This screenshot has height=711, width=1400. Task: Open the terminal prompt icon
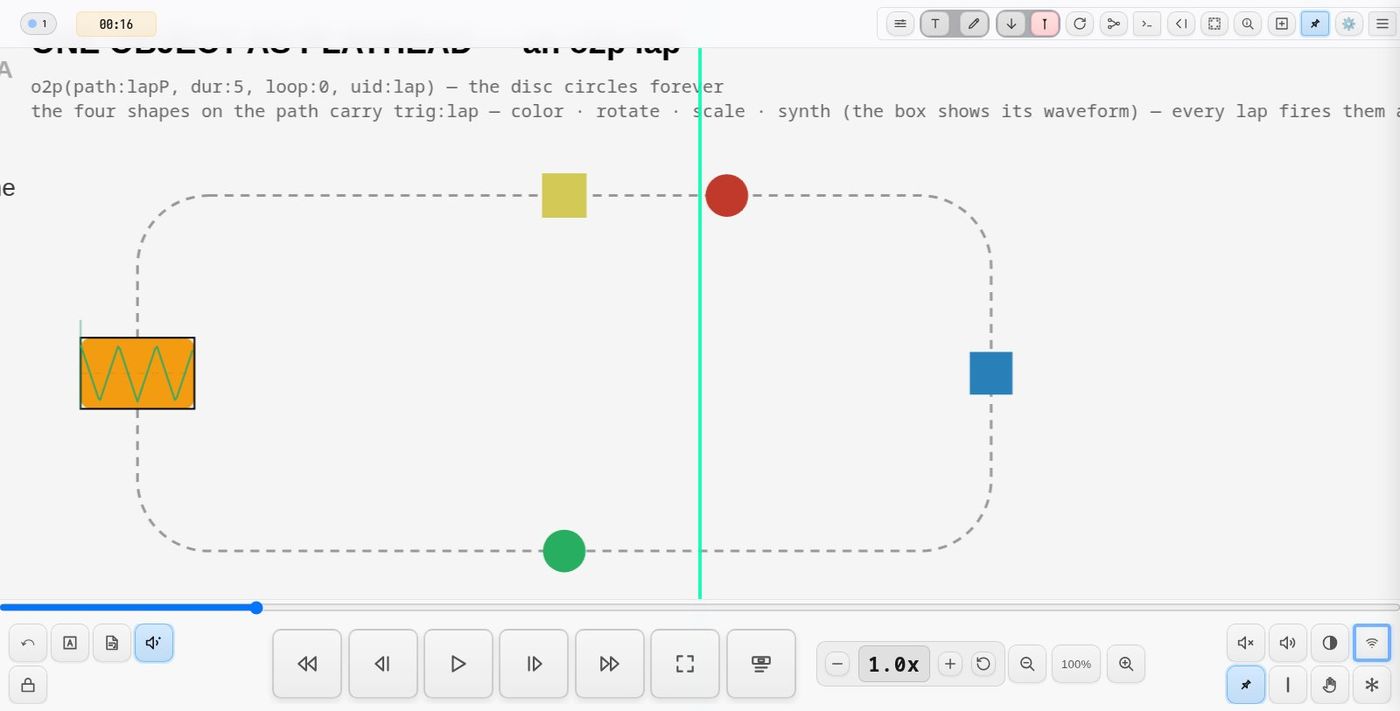click(1147, 24)
